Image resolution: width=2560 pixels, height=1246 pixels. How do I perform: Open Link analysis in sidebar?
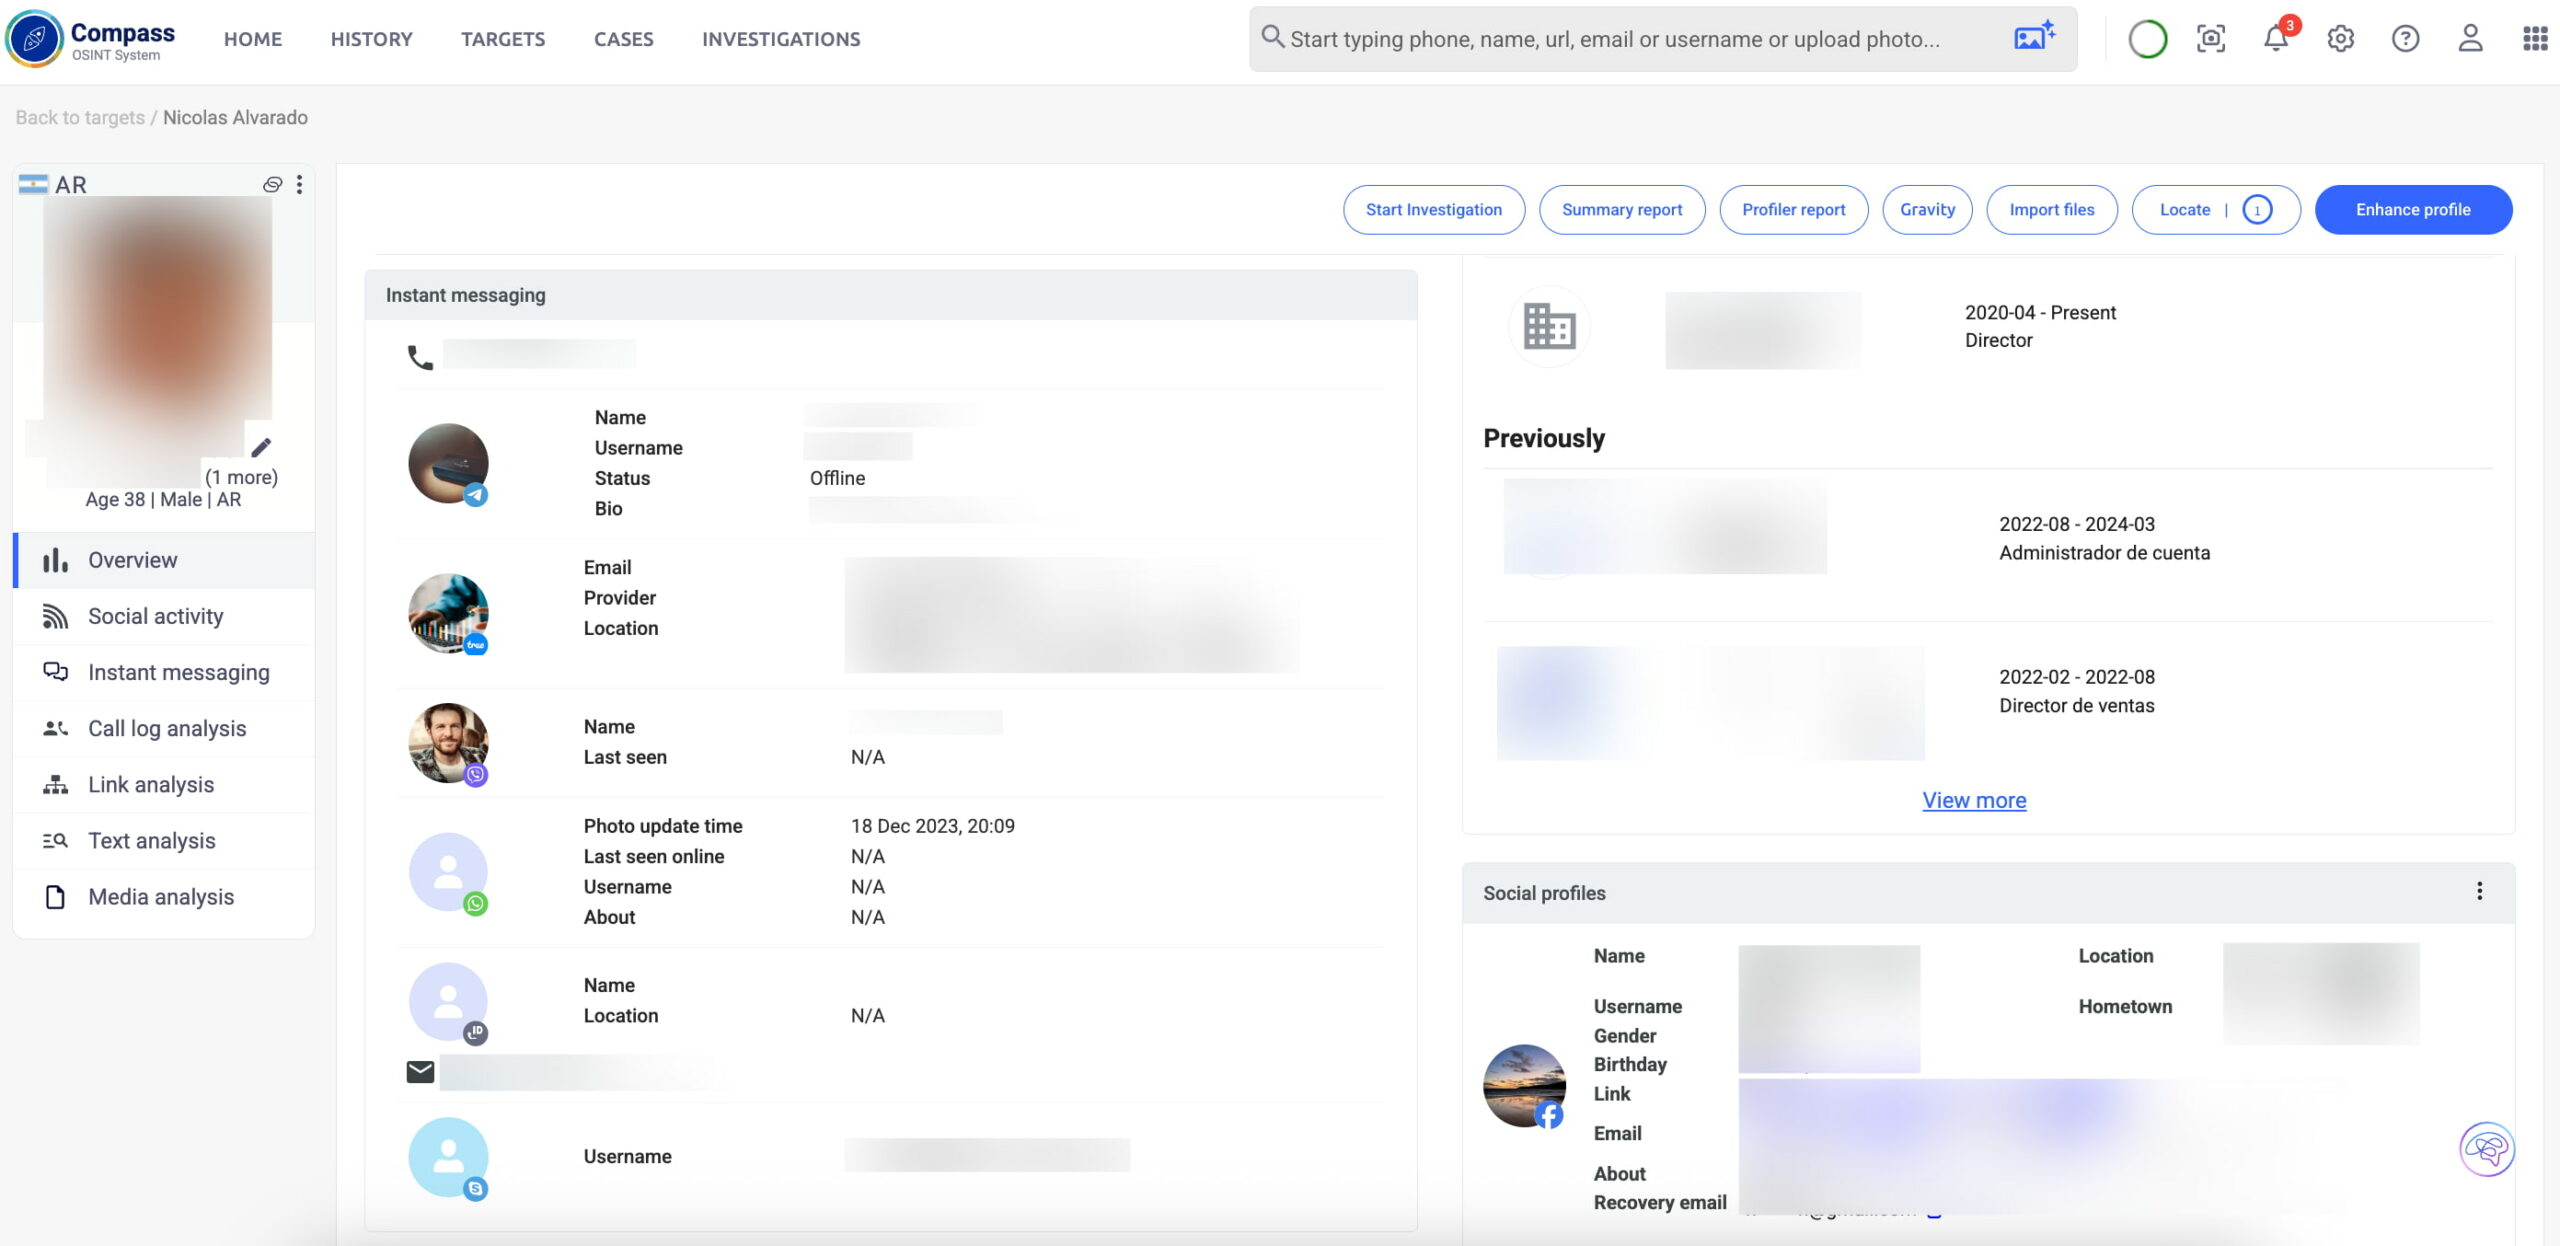(151, 784)
